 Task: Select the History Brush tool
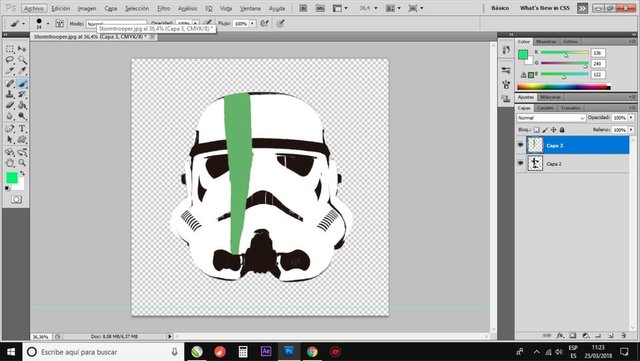pyautogui.click(x=22, y=94)
